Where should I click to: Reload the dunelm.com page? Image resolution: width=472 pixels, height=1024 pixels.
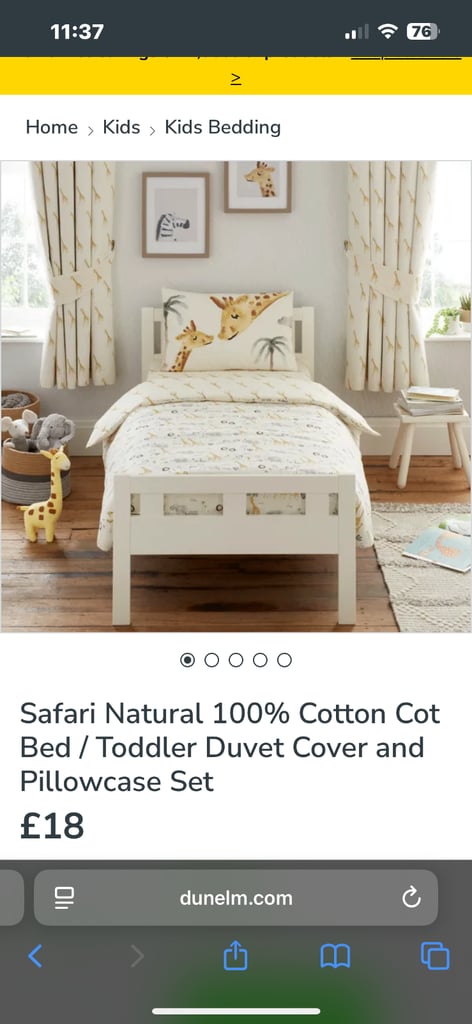tap(411, 898)
